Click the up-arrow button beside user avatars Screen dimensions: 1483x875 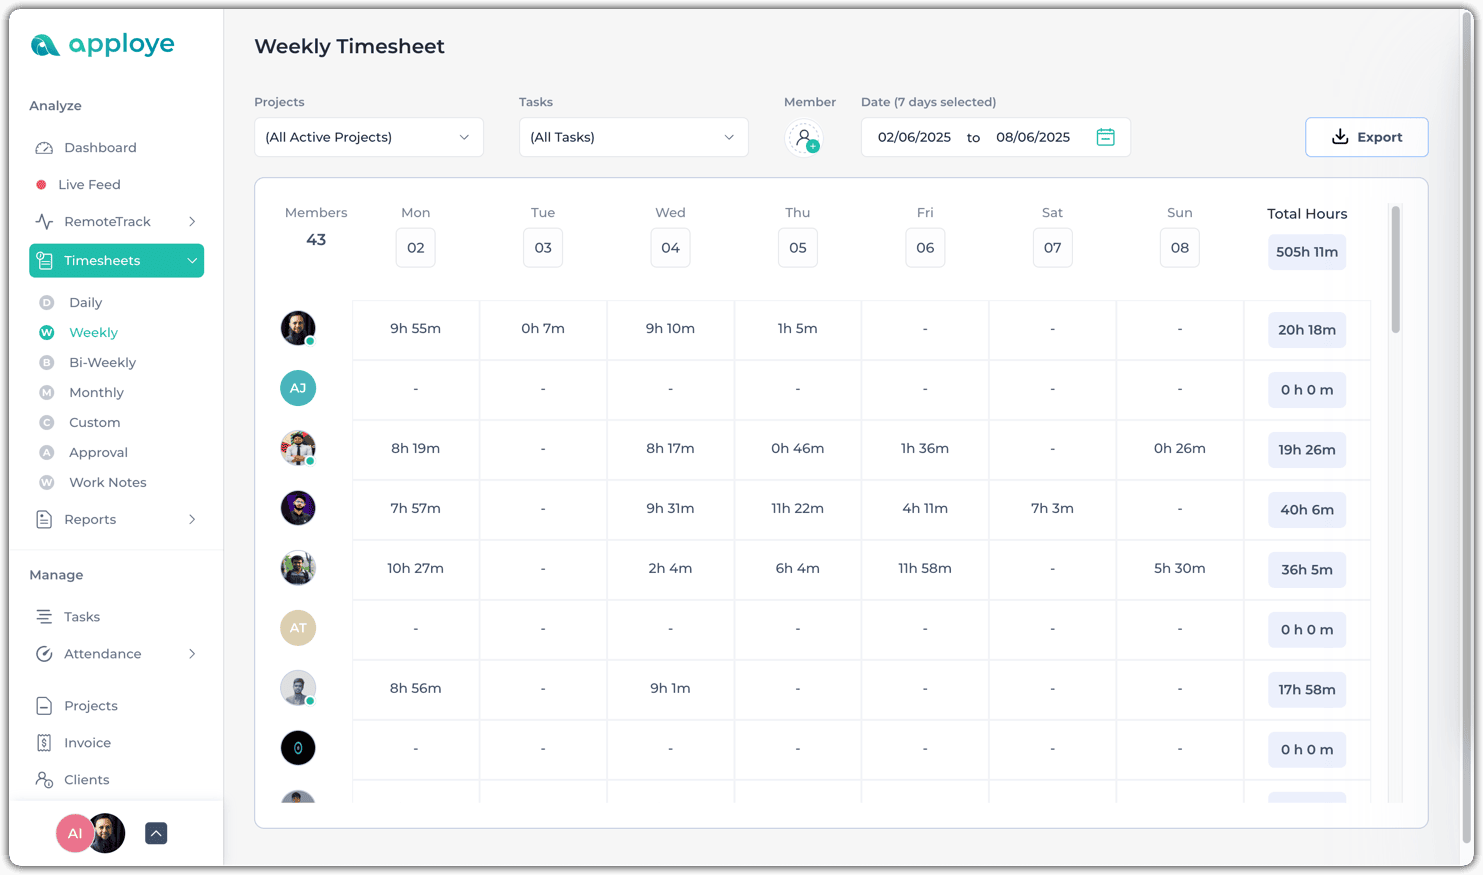click(156, 833)
